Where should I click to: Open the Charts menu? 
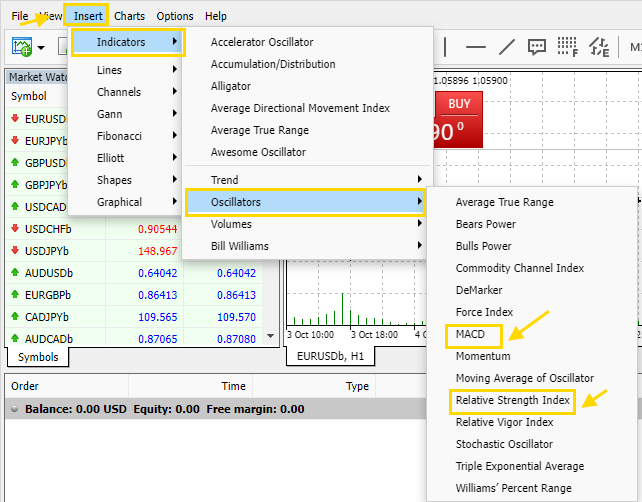pos(129,16)
